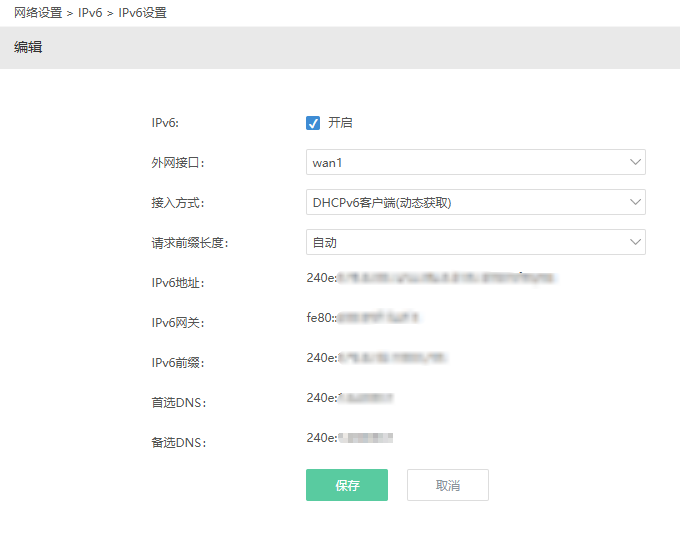Click the IPv6设置 breadcrumb item

pyautogui.click(x=143, y=13)
